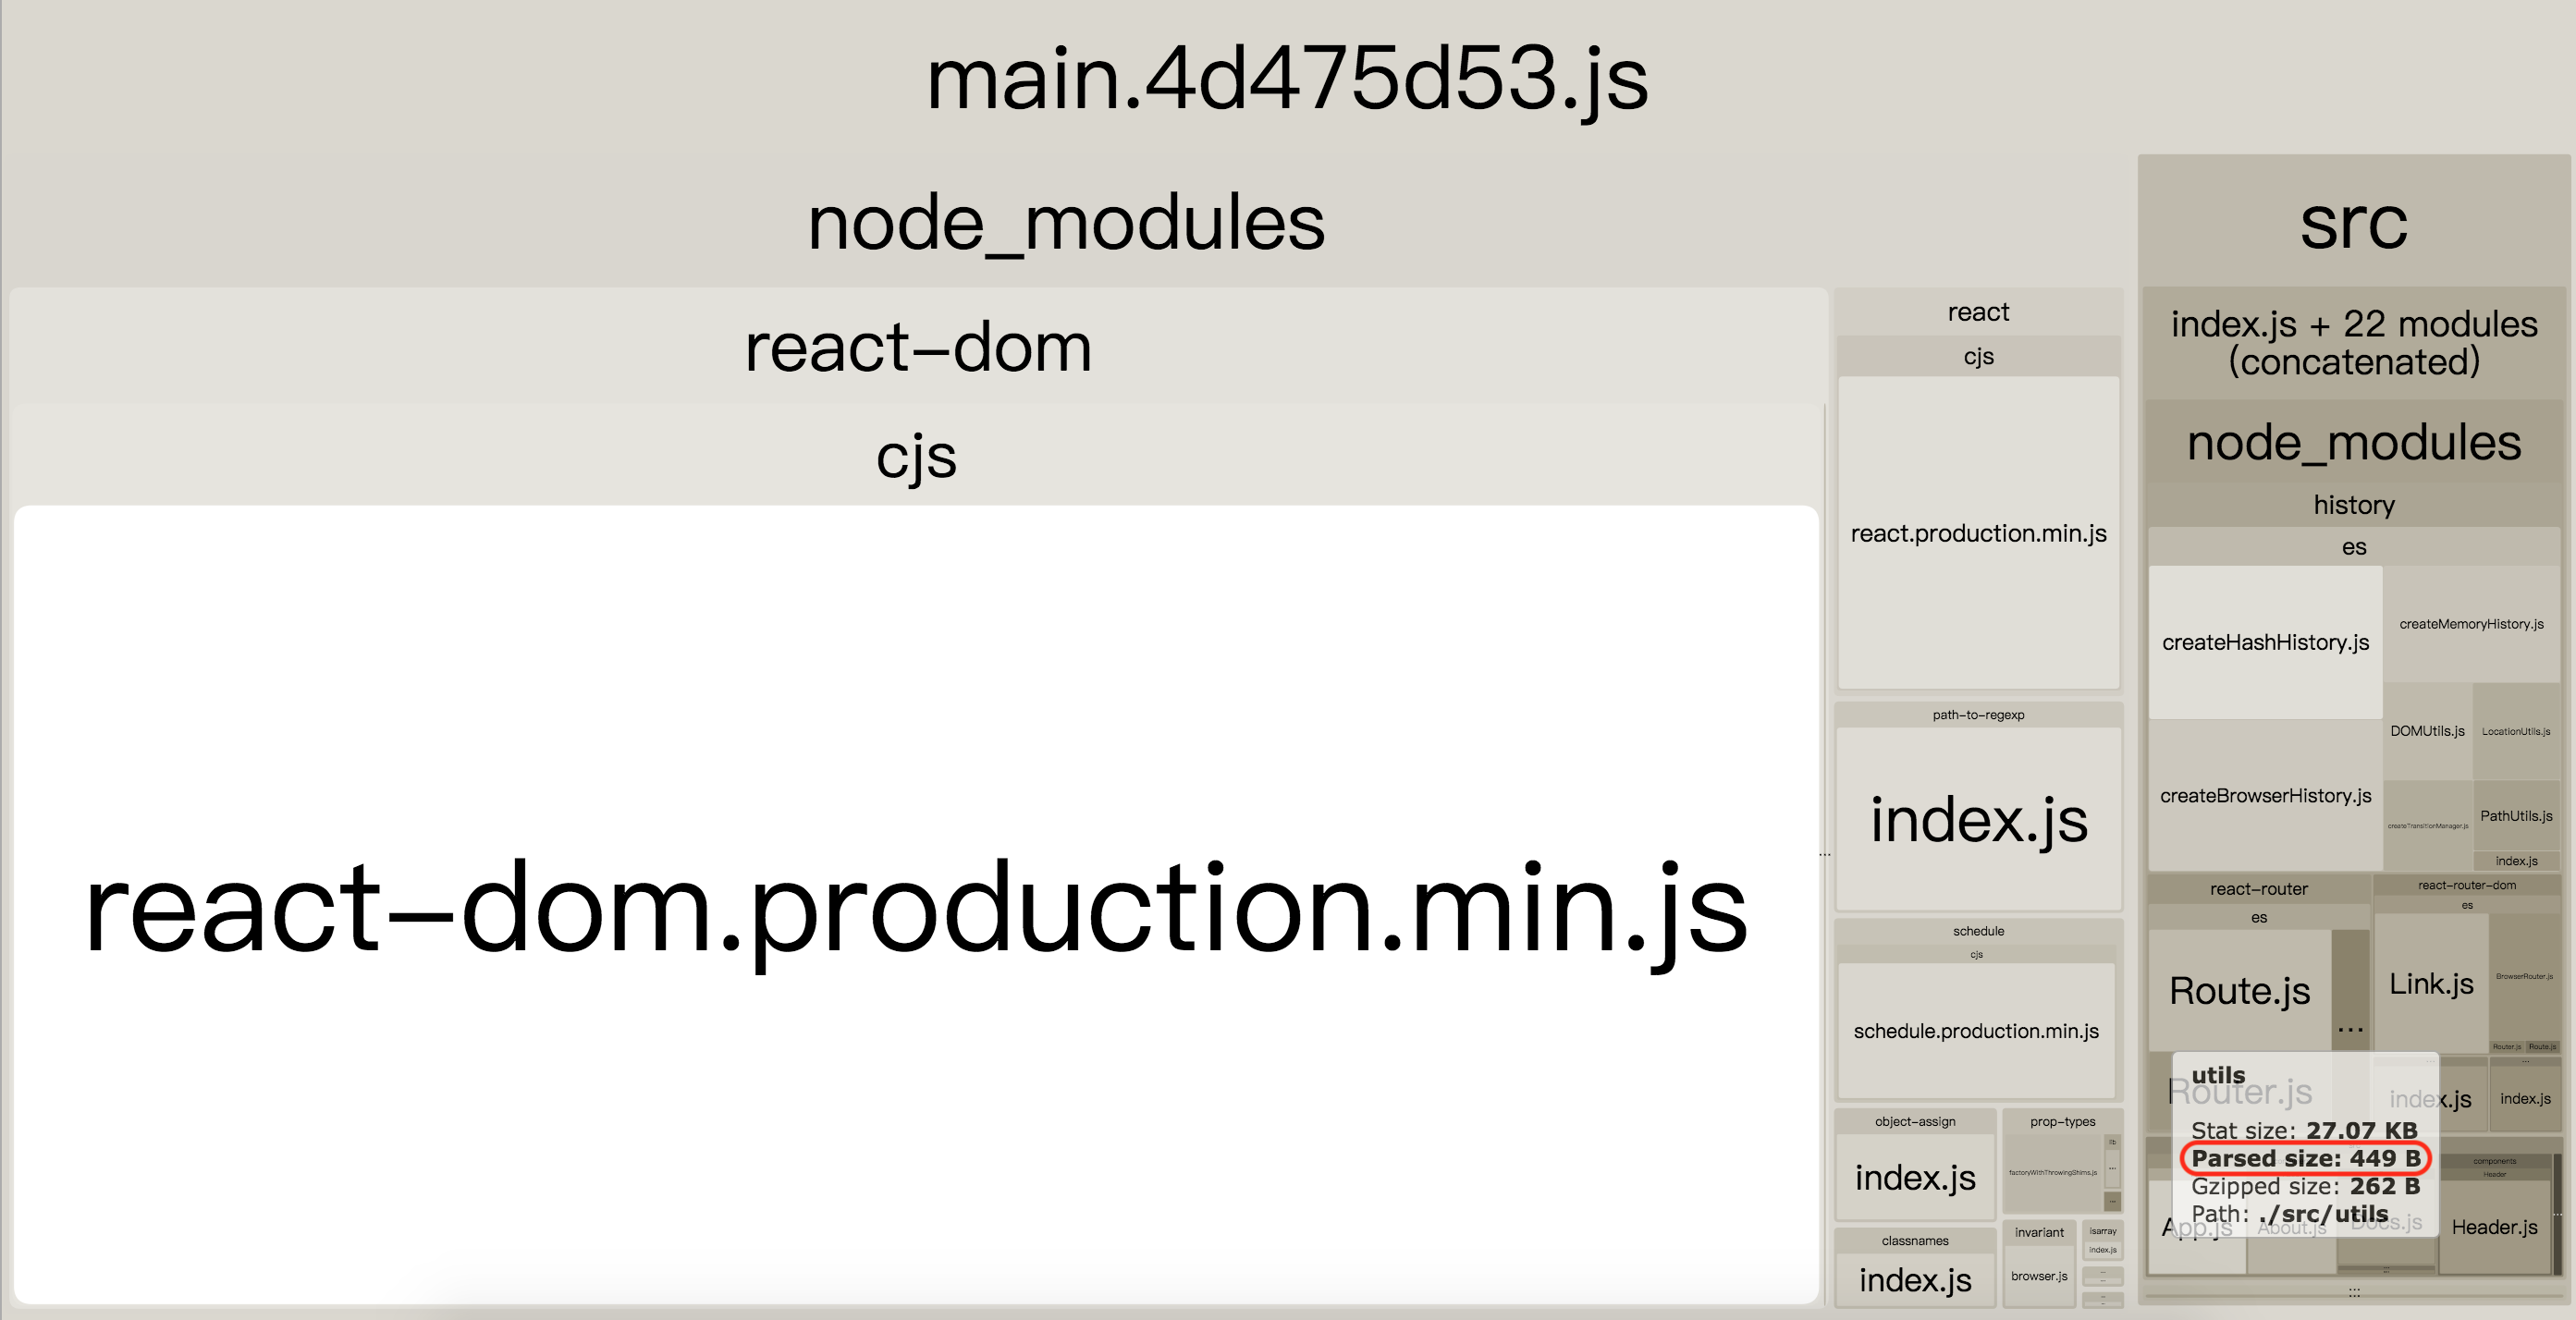Click the invariant package header
Viewport: 2576px width, 1320px height.
(x=2039, y=1233)
